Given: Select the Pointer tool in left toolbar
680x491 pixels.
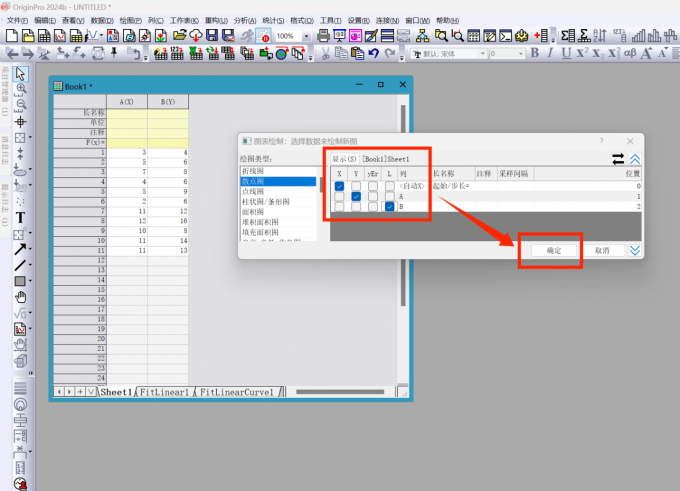Looking at the screenshot, I should pyautogui.click(x=20, y=74).
